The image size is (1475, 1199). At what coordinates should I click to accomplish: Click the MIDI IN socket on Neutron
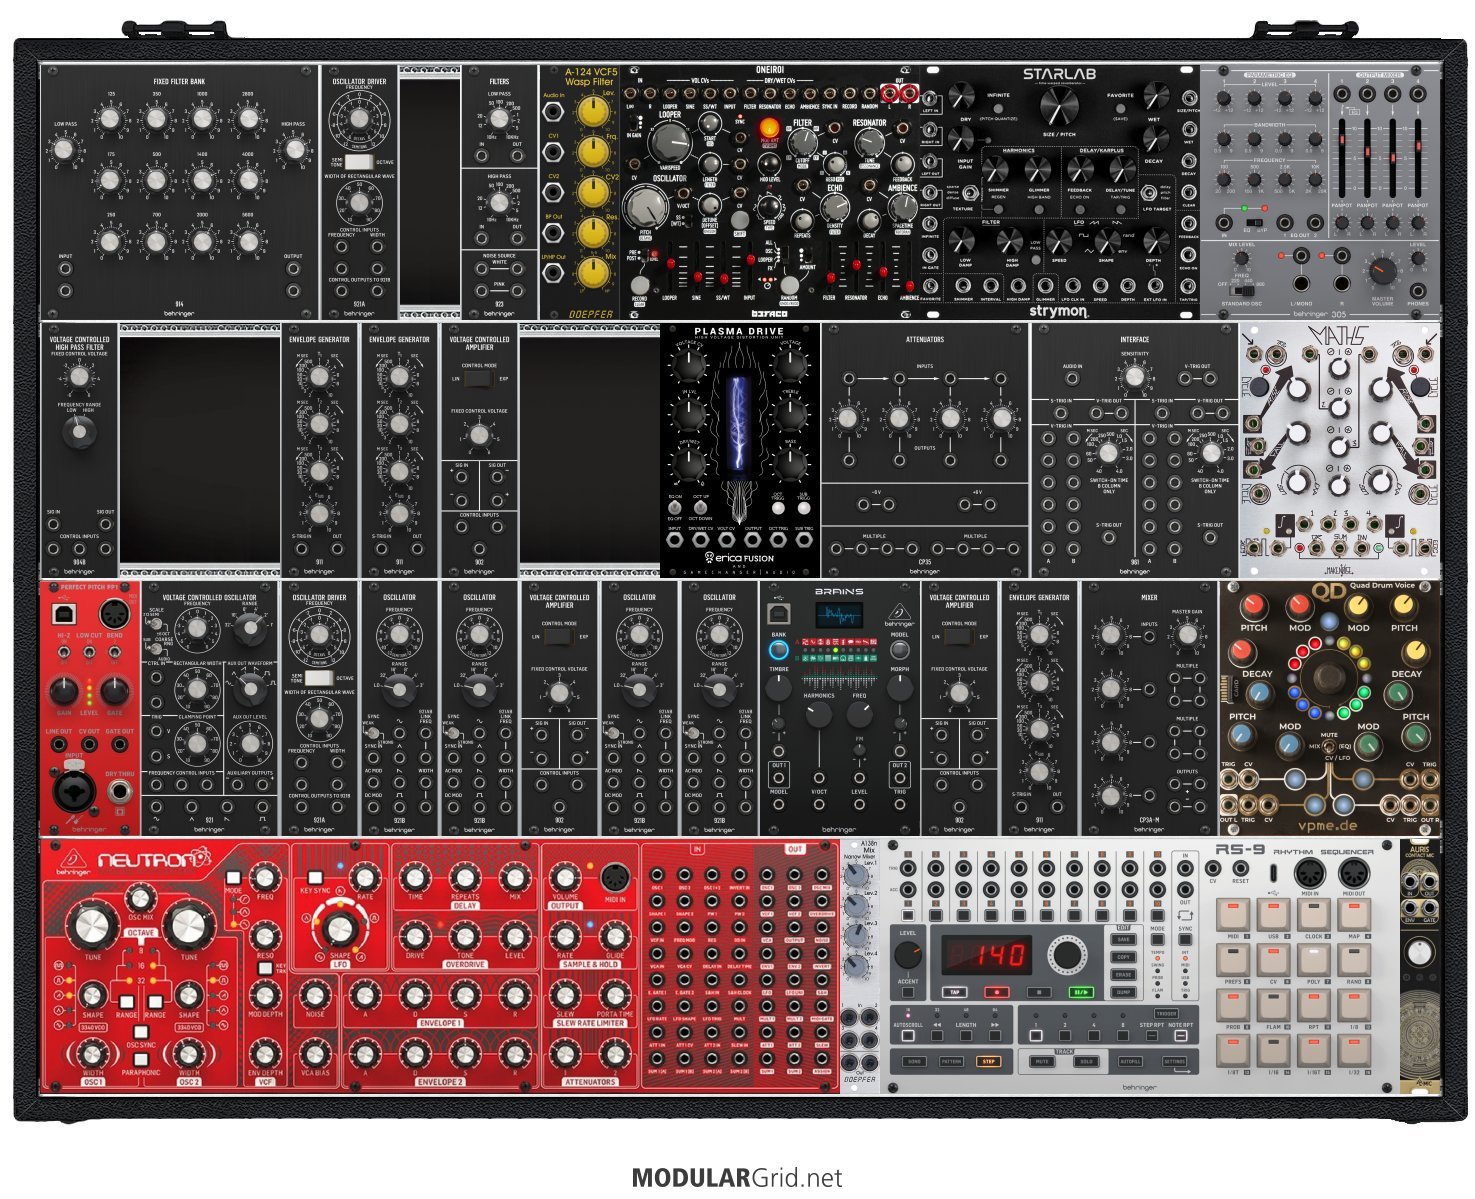click(616, 878)
